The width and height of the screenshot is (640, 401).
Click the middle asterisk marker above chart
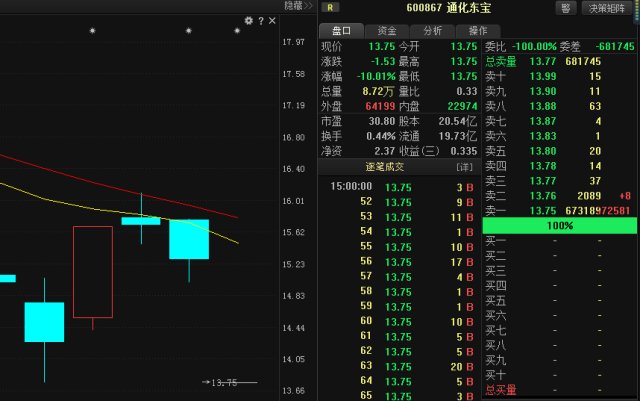pos(188,32)
